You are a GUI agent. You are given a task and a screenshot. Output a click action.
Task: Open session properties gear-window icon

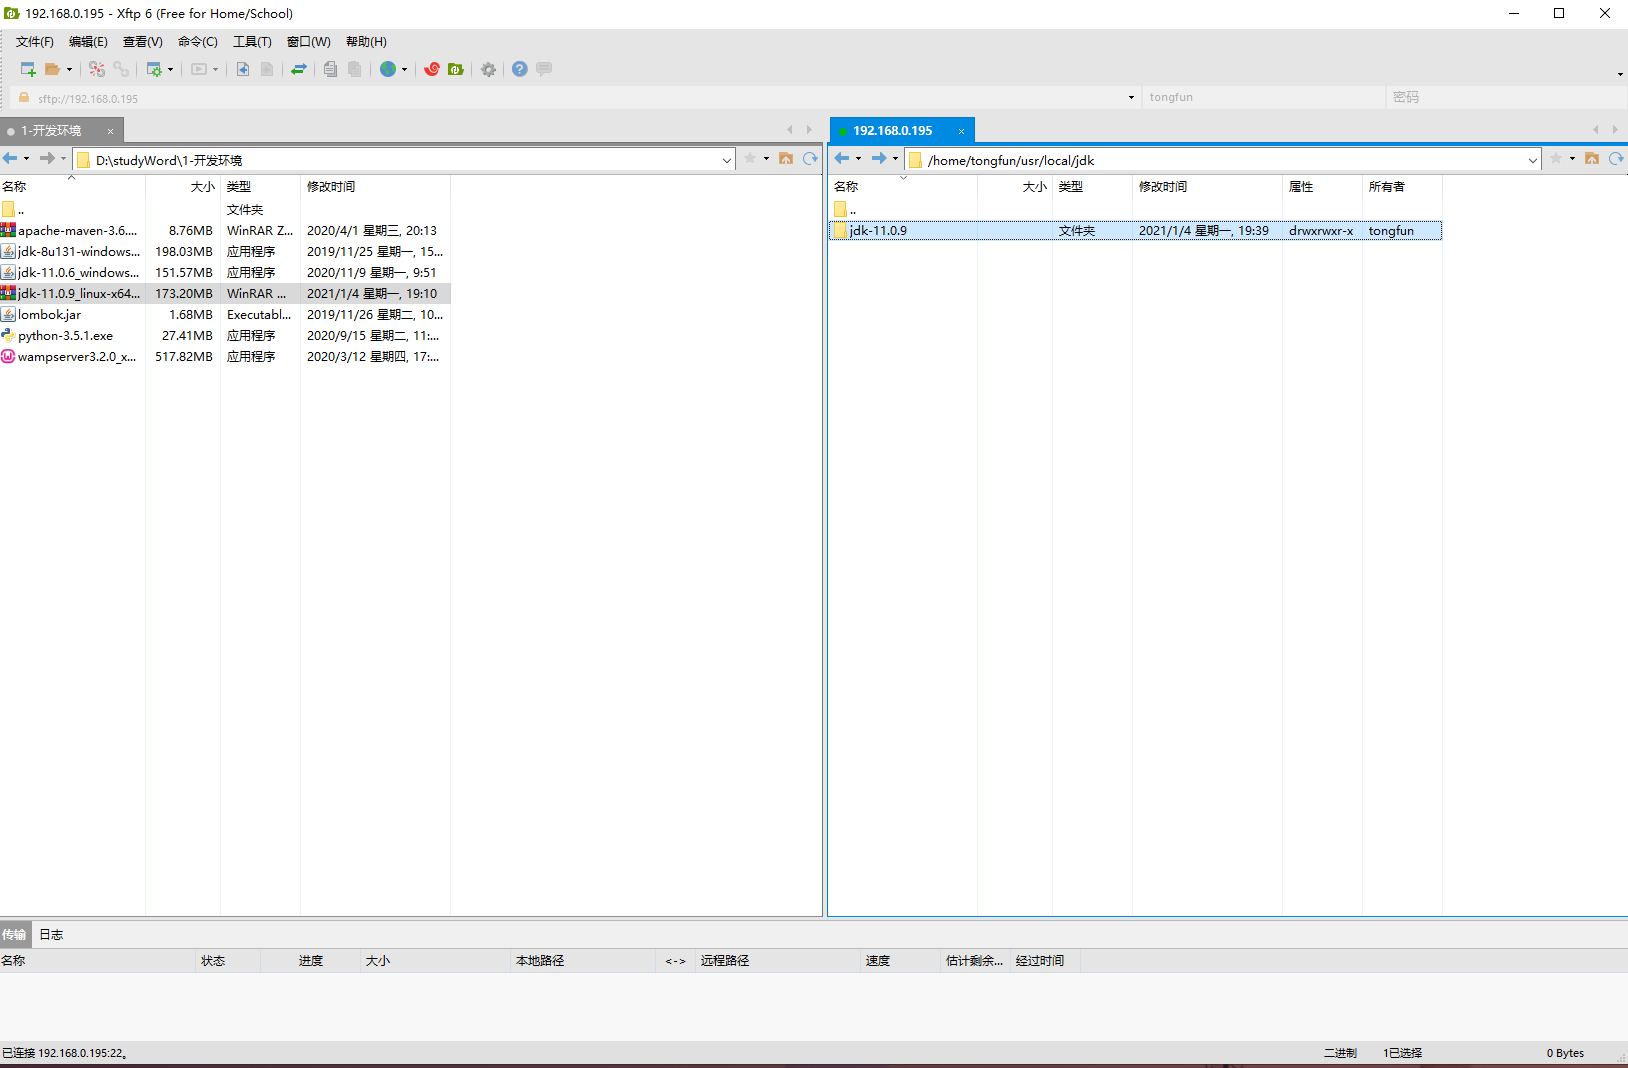click(154, 69)
